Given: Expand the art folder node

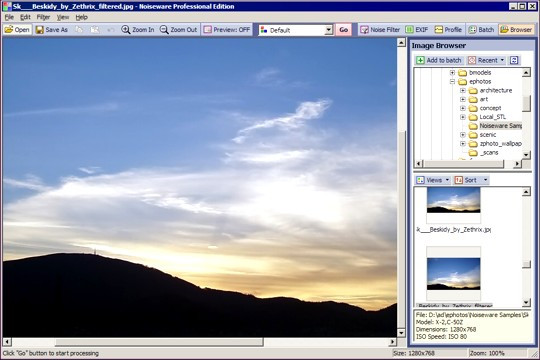Looking at the screenshot, I should click(x=463, y=99).
